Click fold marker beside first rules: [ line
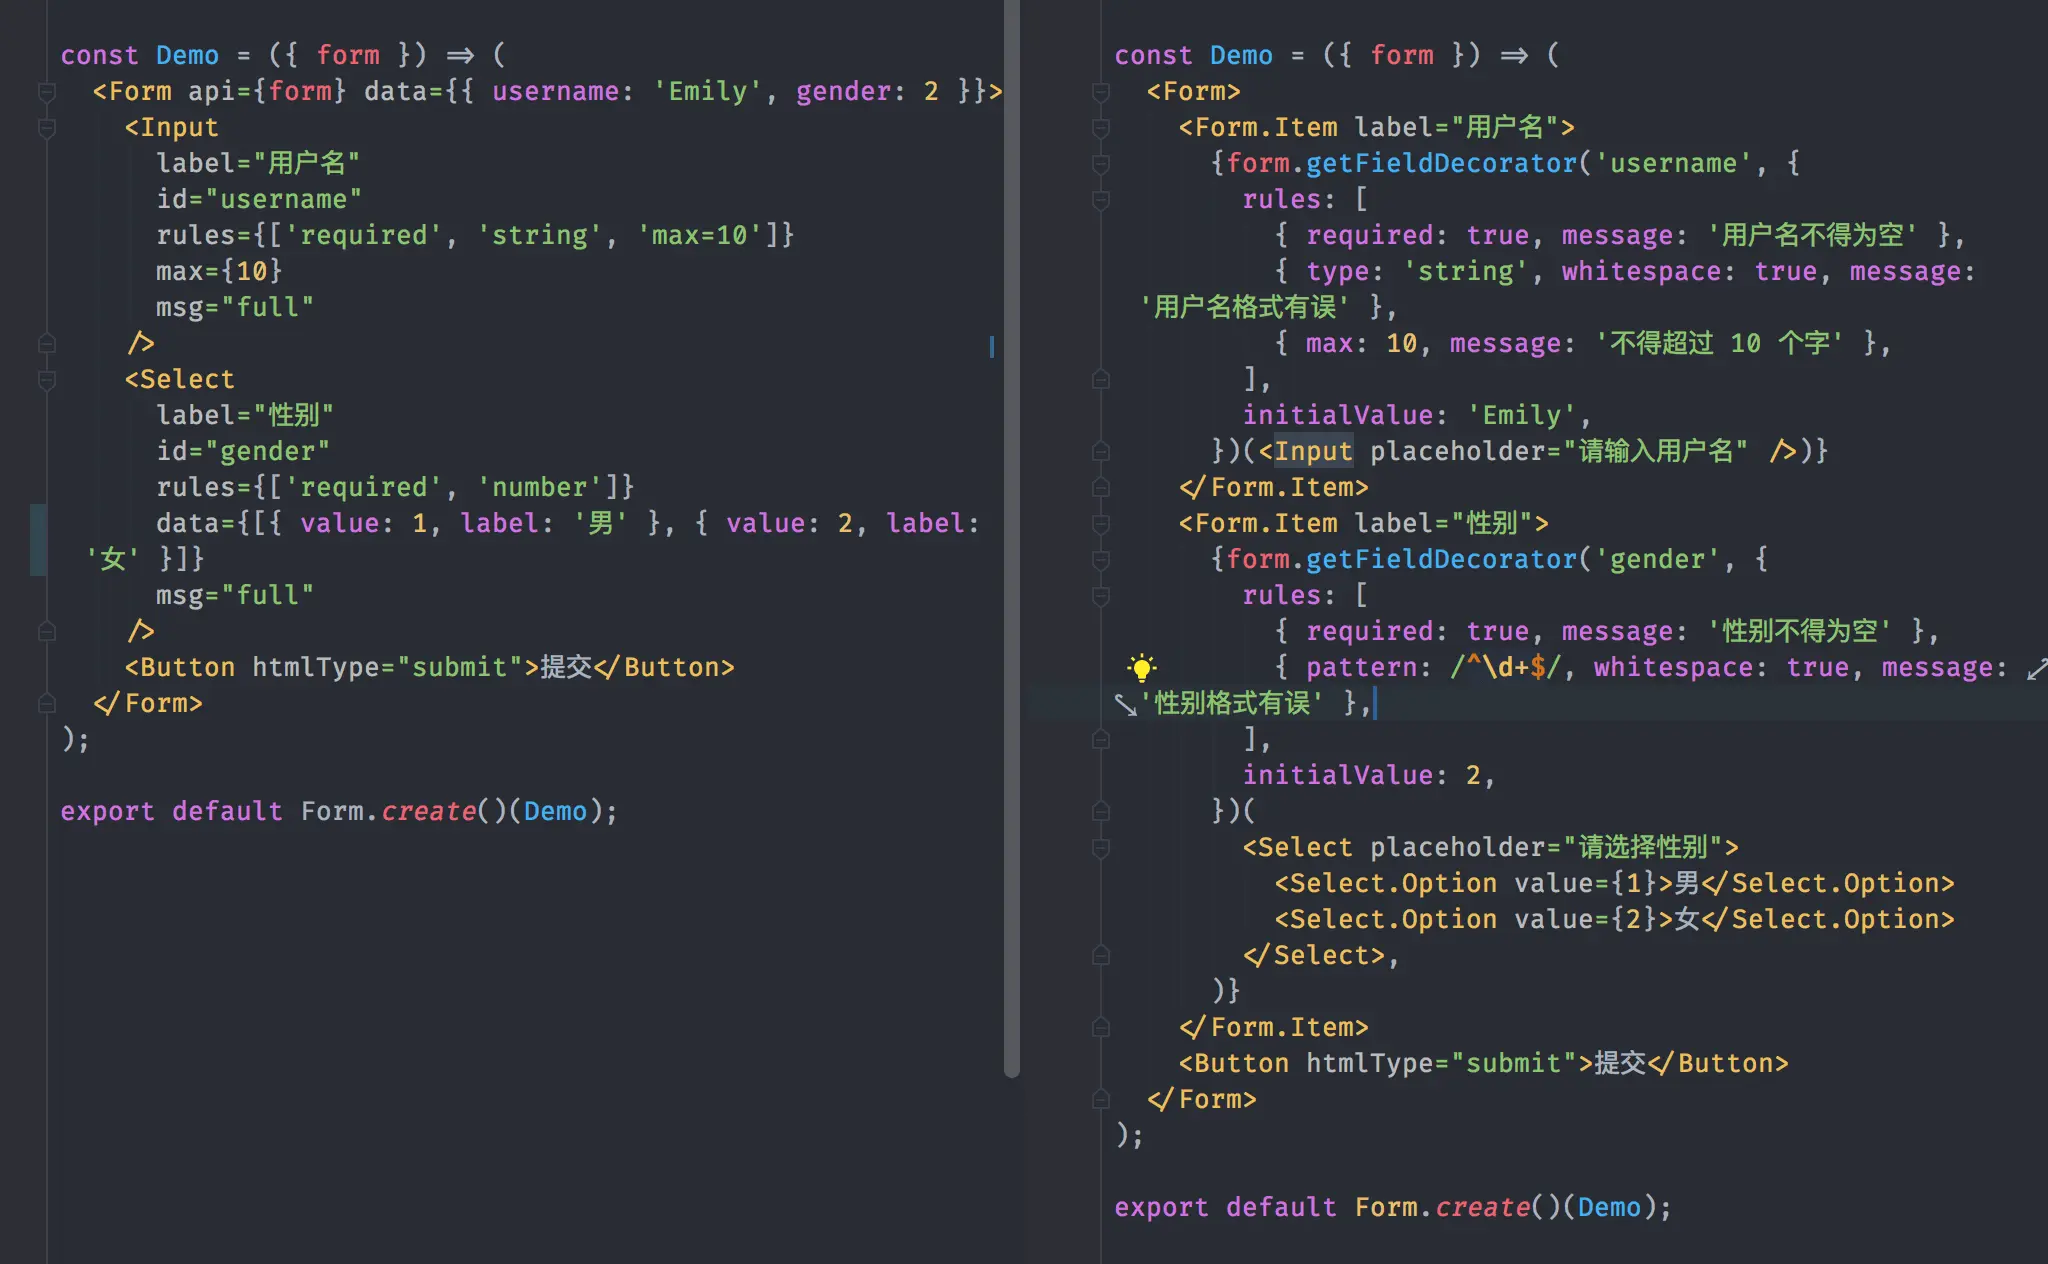This screenshot has width=2048, height=1264. click(x=1101, y=200)
